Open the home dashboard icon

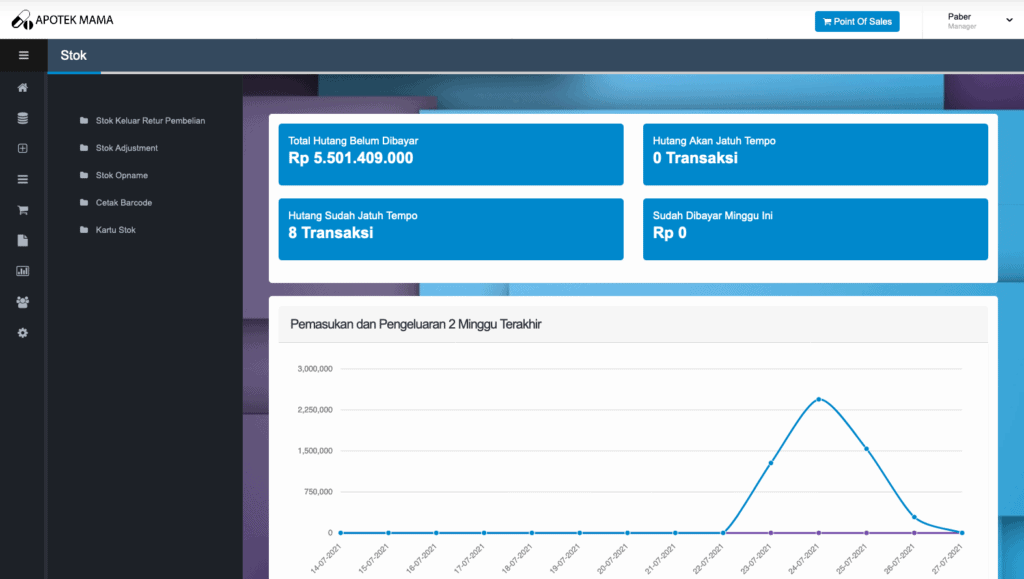click(23, 87)
